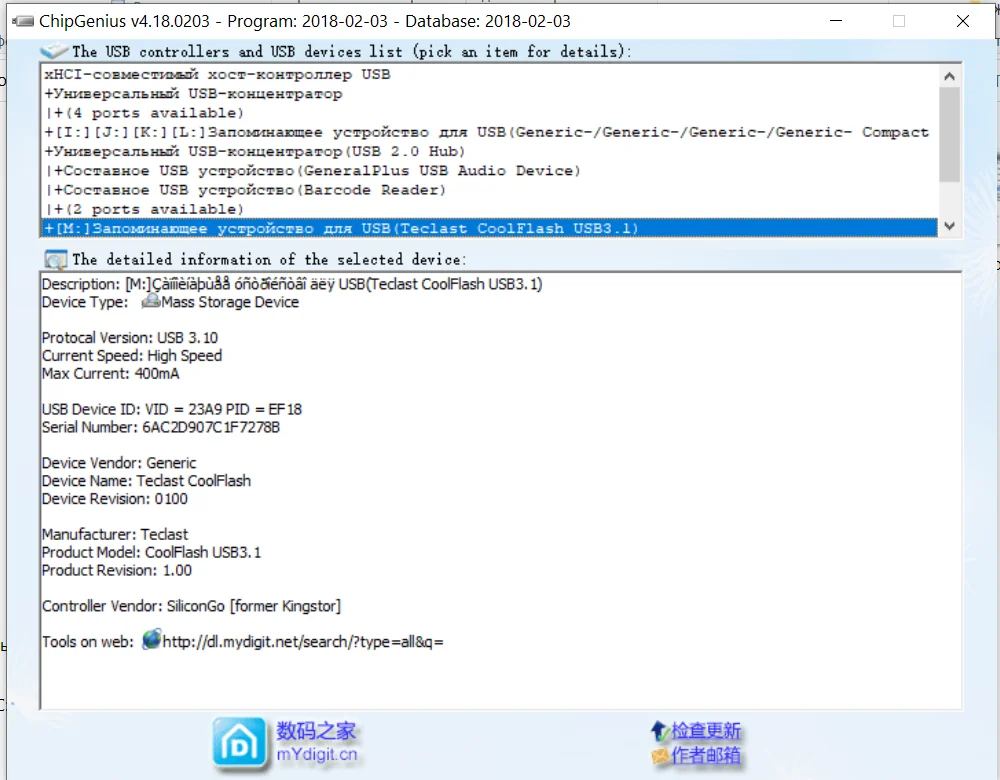This screenshot has height=780, width=1000.
Task: Click the USB drive icon beside devices list header
Action: (x=54, y=50)
